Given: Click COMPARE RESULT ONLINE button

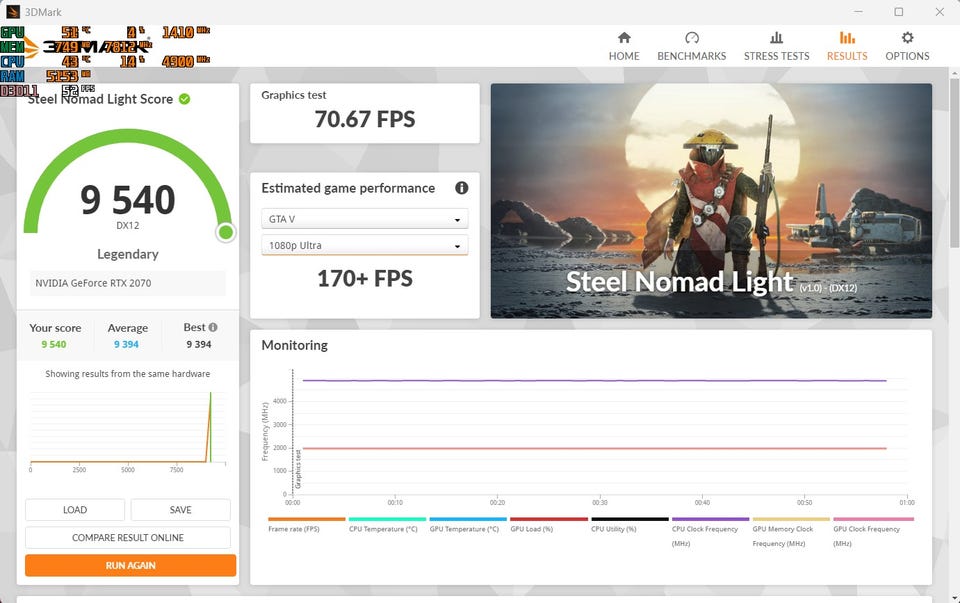Looking at the screenshot, I should (128, 537).
